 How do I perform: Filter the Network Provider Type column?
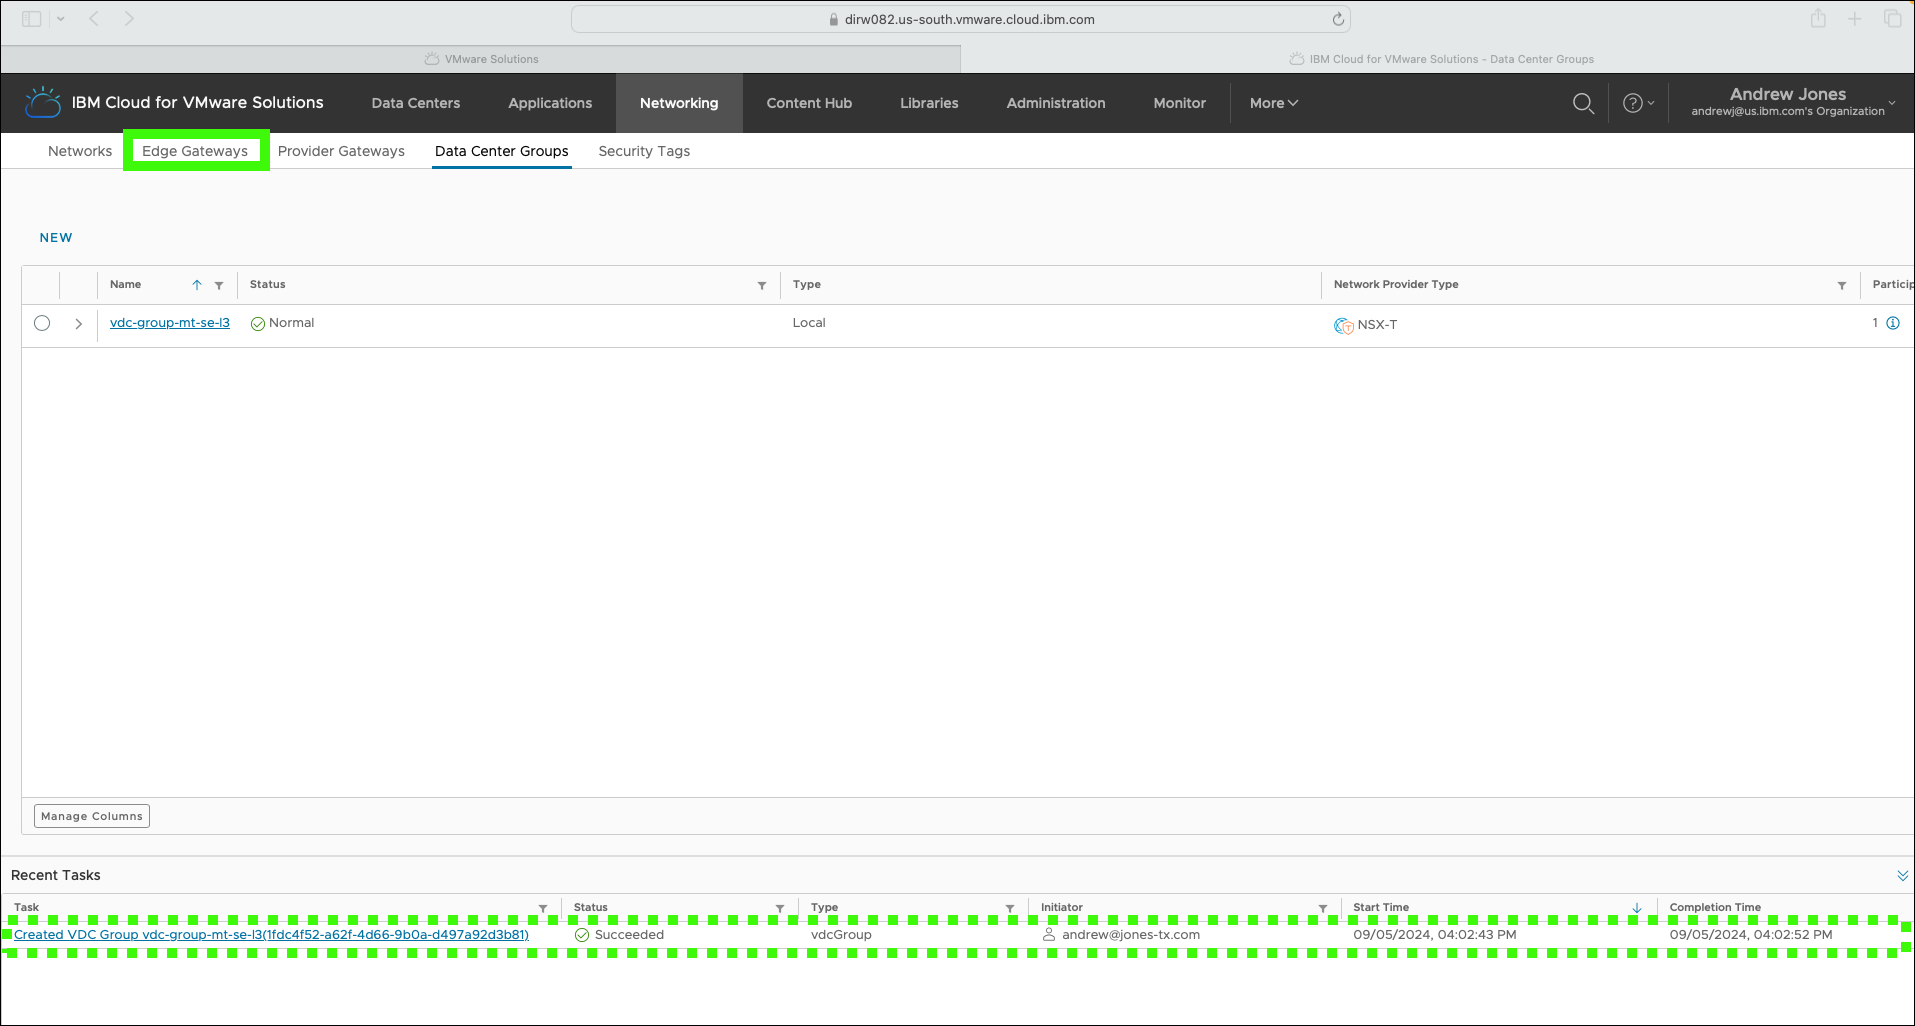[x=1842, y=285]
